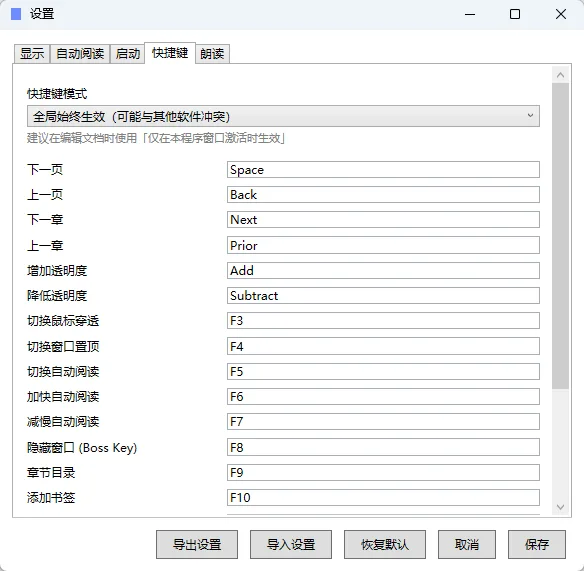Click the 导出设置 button
Viewport: 584px width, 571px height.
click(197, 545)
